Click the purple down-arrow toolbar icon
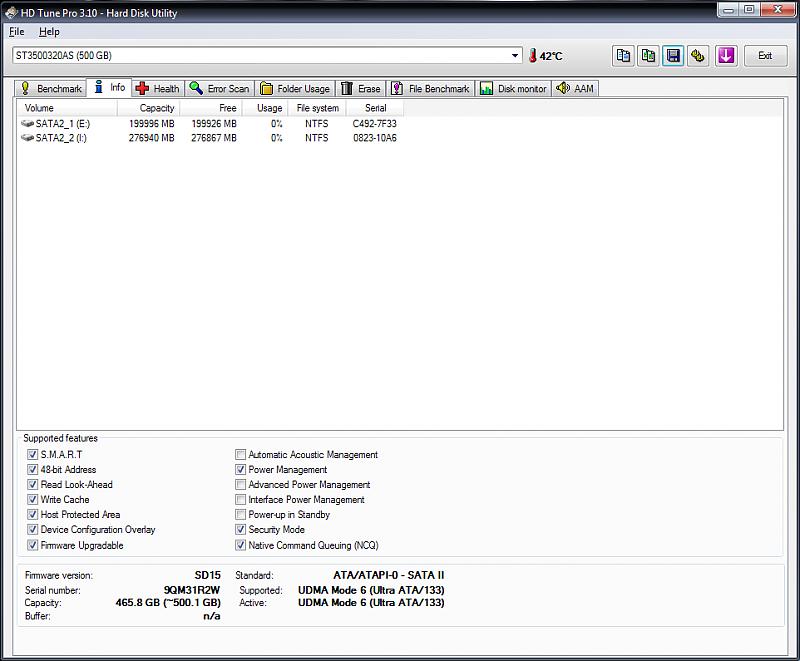Screen dimensions: 800x661 726,56
